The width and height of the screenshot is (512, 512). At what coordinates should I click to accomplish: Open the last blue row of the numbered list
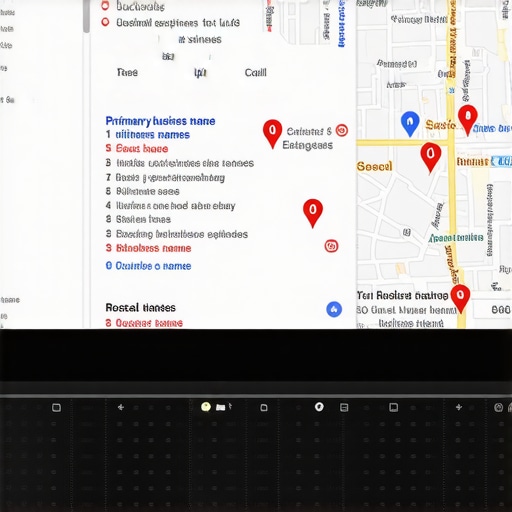(x=148, y=266)
